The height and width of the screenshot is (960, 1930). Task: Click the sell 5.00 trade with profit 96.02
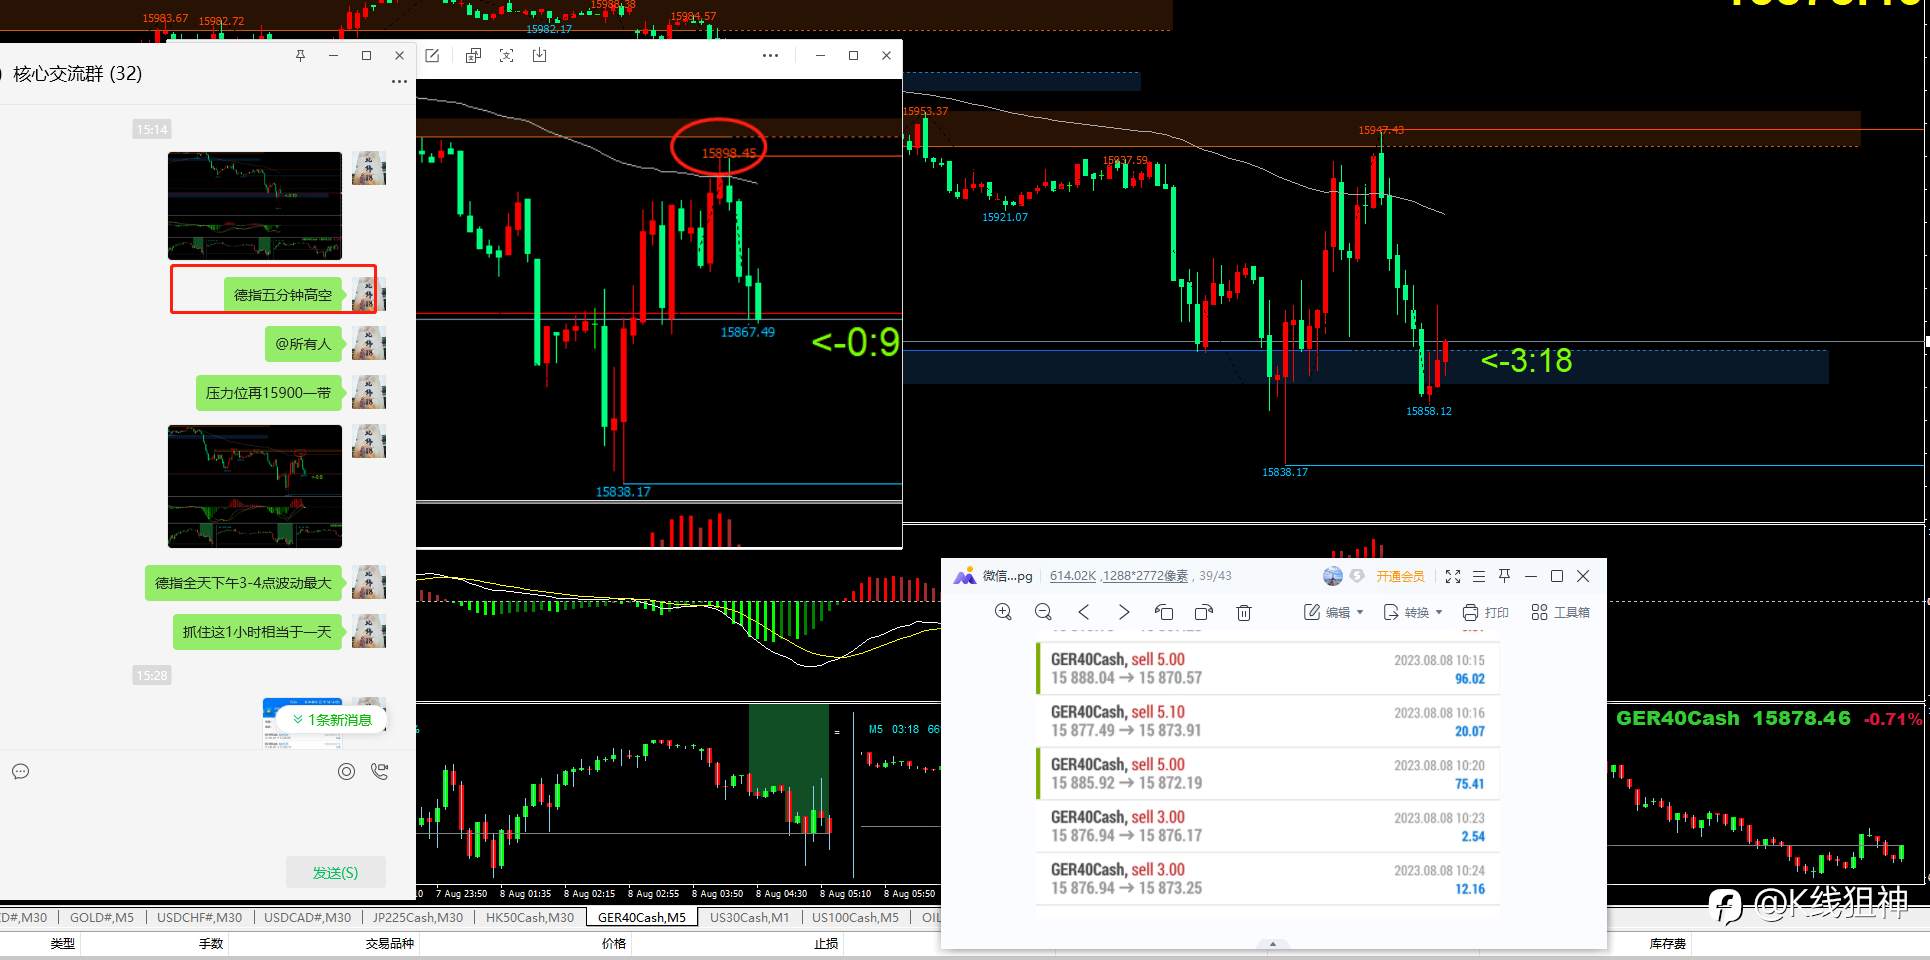[x=1267, y=669]
